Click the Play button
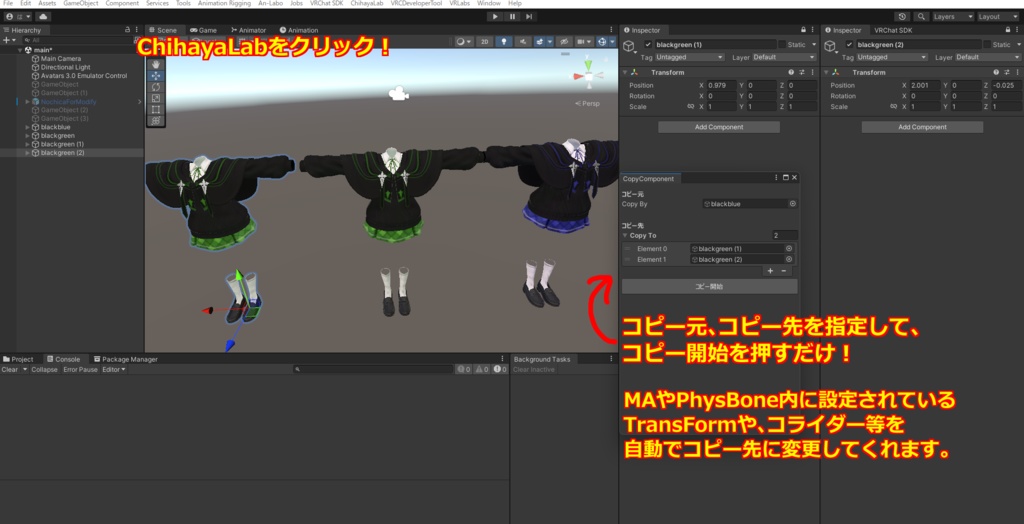The height and width of the screenshot is (524, 1024). coord(495,16)
